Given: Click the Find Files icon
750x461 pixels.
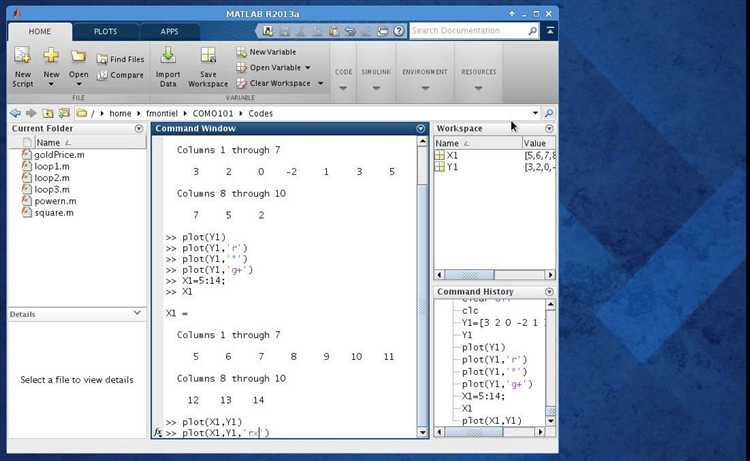Looking at the screenshot, I should (x=102, y=59).
